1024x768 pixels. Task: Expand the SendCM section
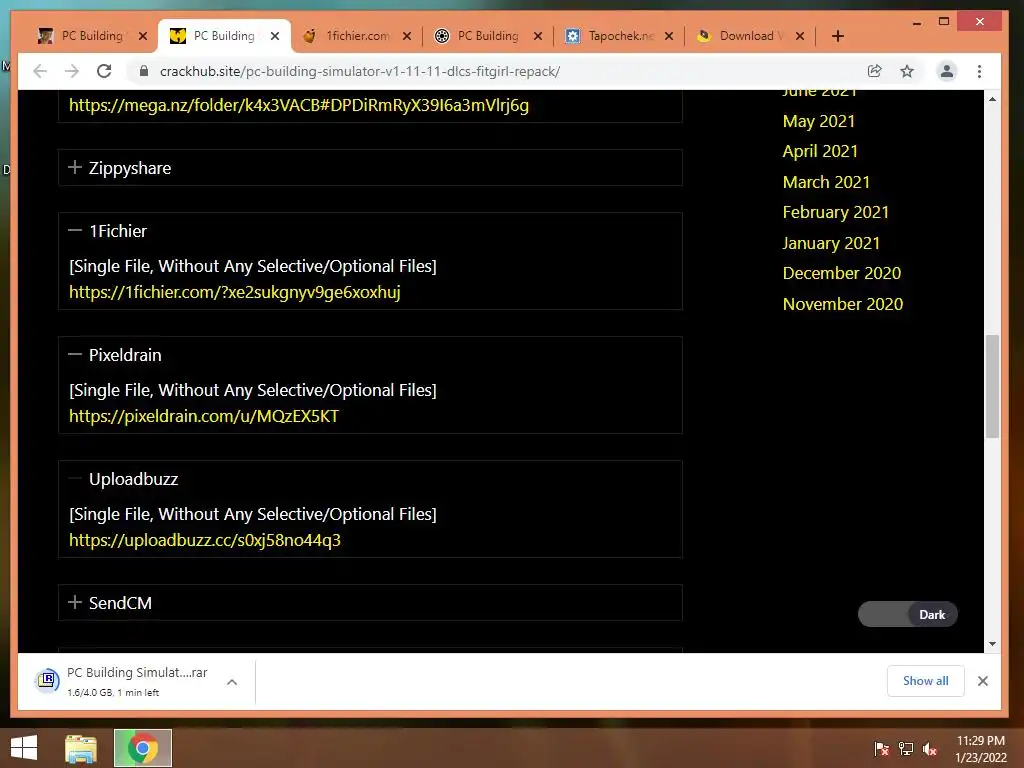(370, 603)
